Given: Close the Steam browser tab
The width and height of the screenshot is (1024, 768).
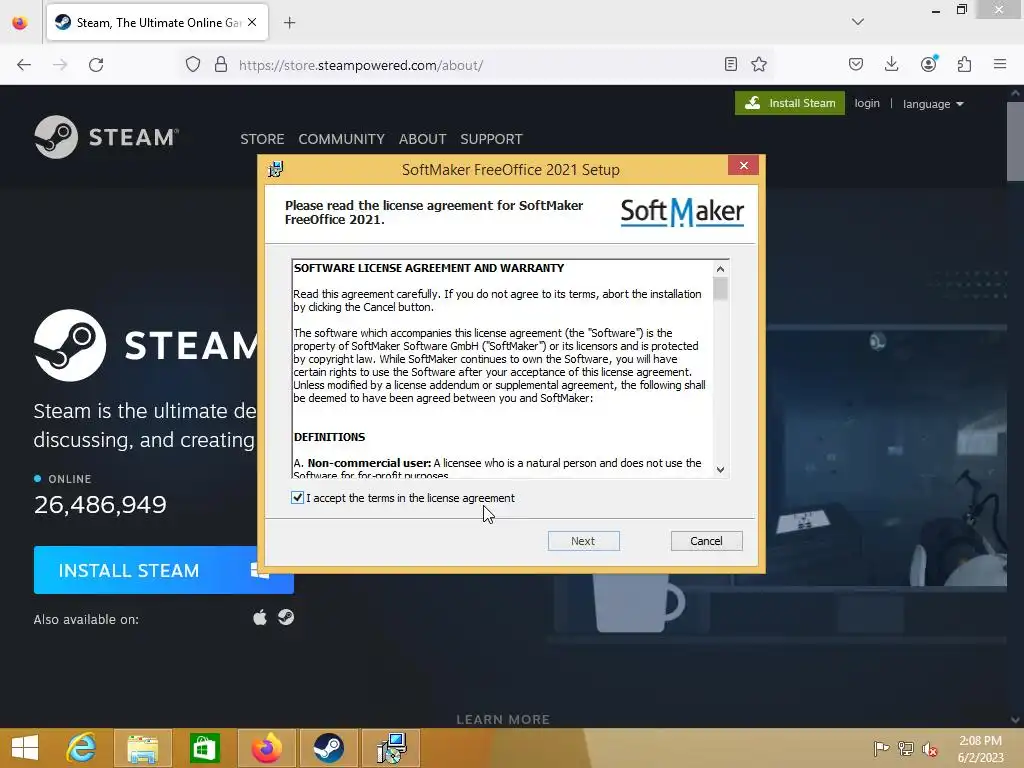Looking at the screenshot, I should click(x=252, y=22).
